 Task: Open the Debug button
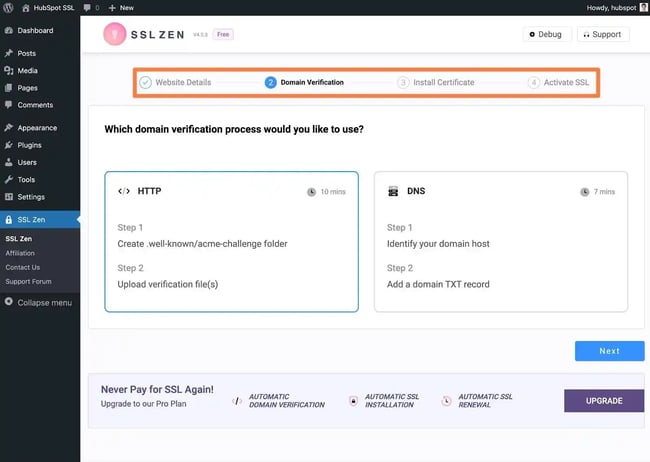click(547, 34)
